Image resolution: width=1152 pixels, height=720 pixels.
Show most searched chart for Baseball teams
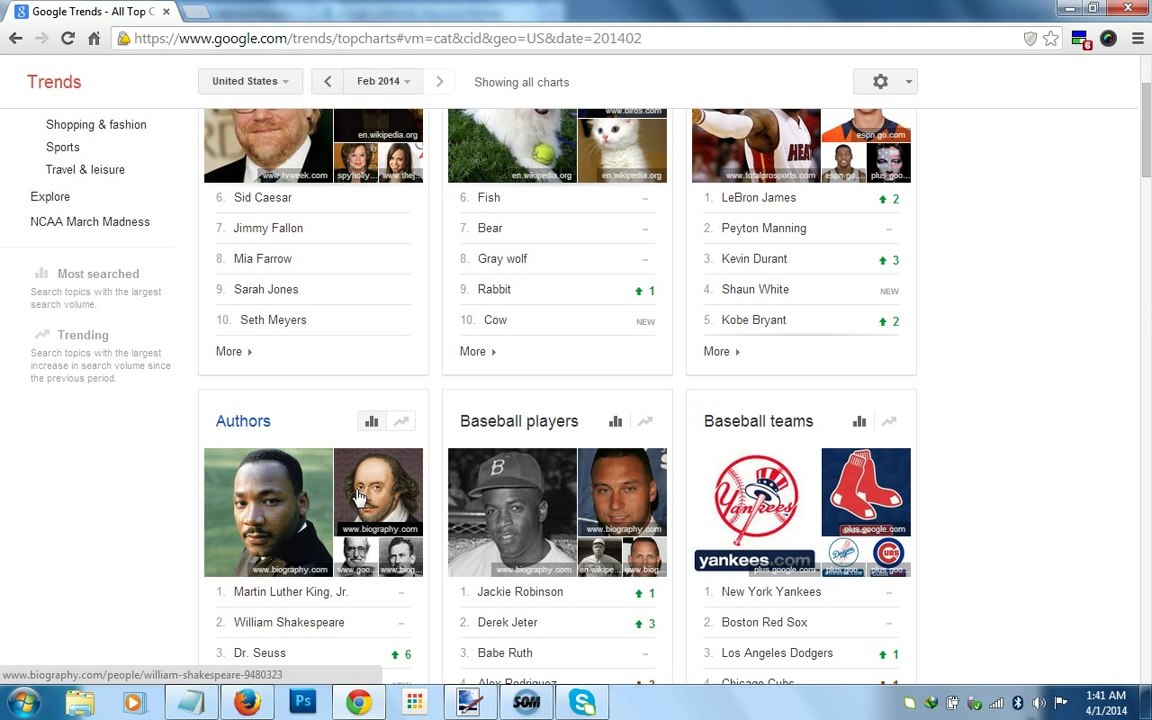[860, 421]
